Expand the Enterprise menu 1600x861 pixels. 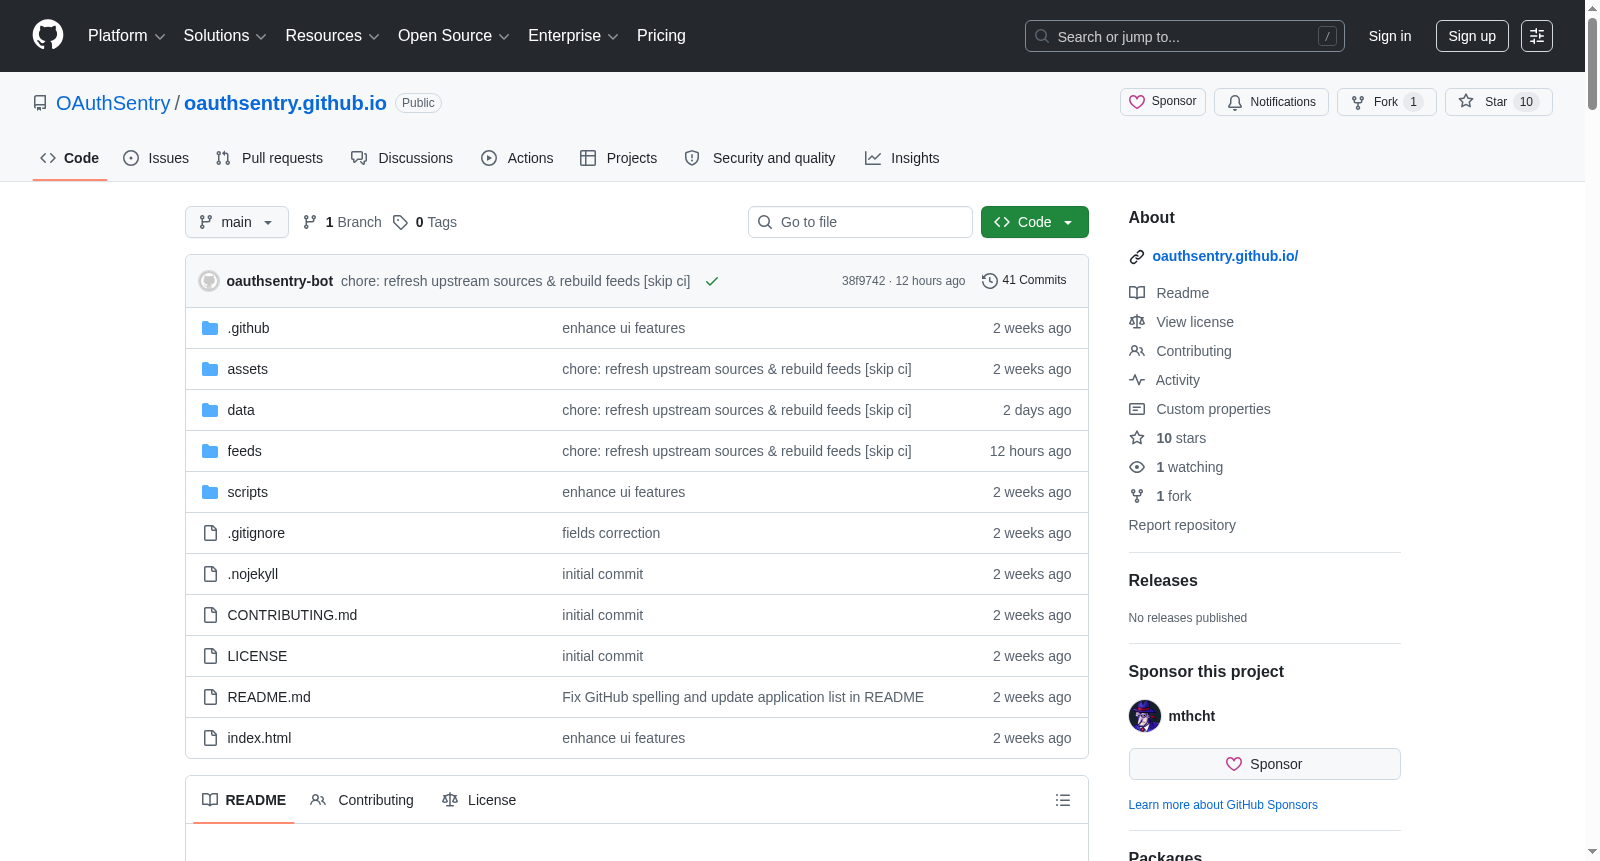tap(573, 36)
